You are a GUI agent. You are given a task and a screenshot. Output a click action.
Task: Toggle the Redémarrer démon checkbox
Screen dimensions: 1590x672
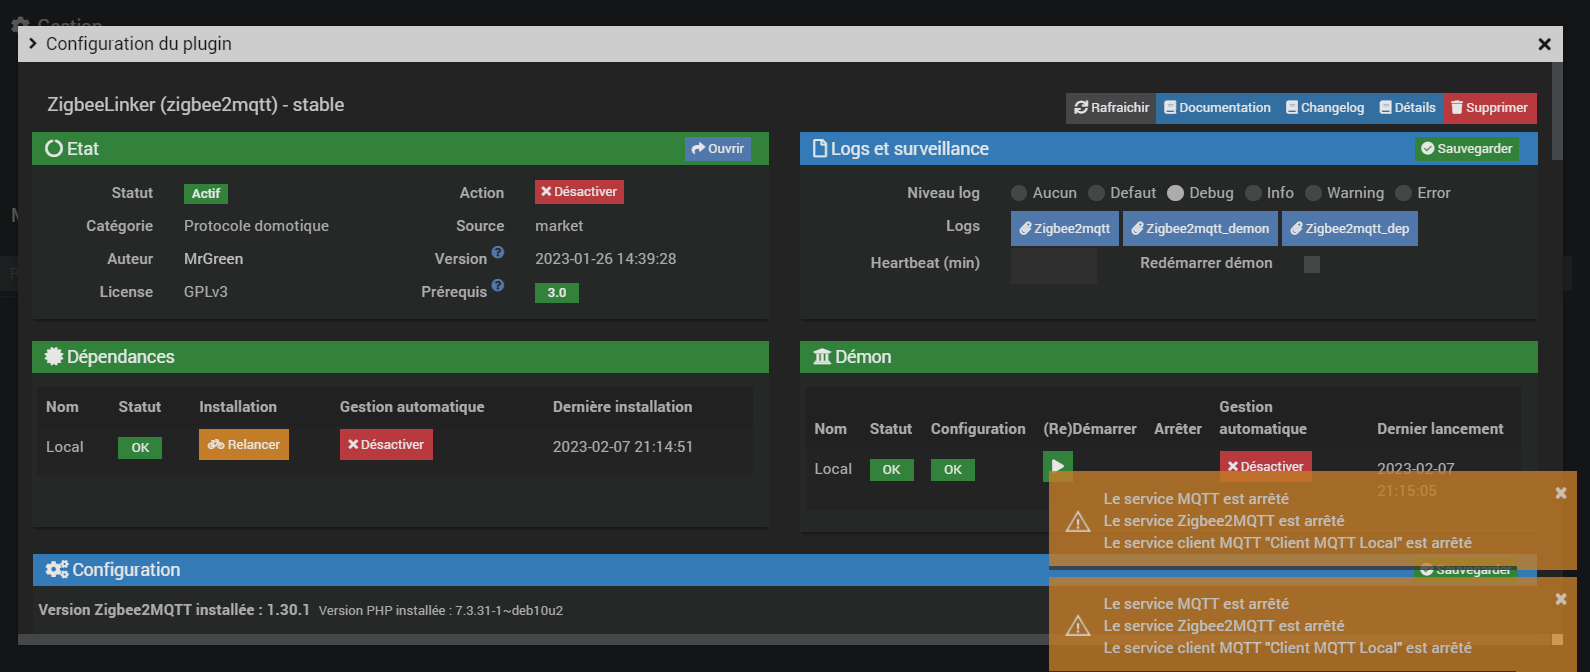click(1312, 264)
